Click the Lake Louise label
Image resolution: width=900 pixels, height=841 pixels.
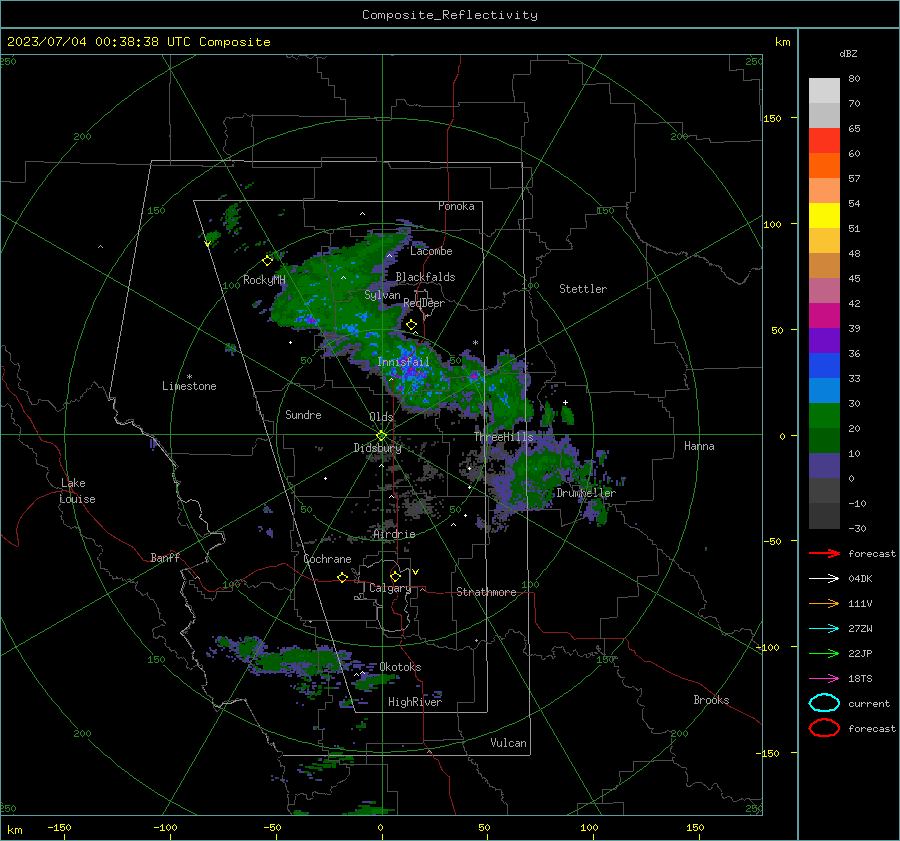click(x=77, y=491)
